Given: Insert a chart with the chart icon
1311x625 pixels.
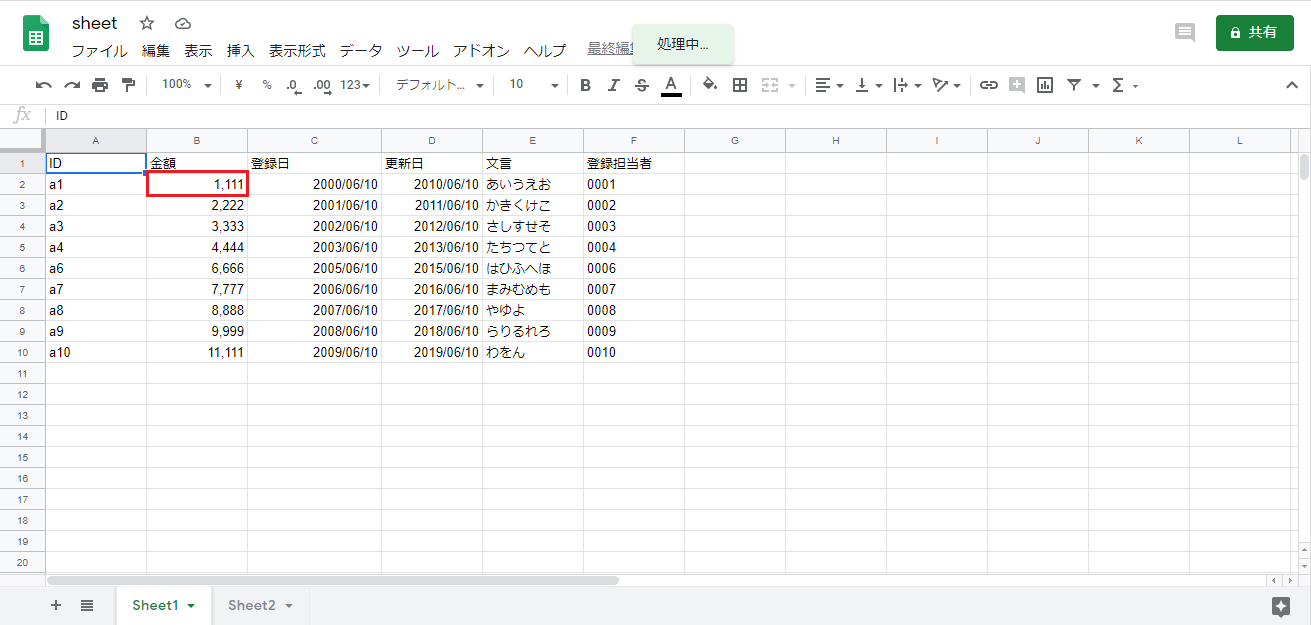Looking at the screenshot, I should pyautogui.click(x=1044, y=85).
